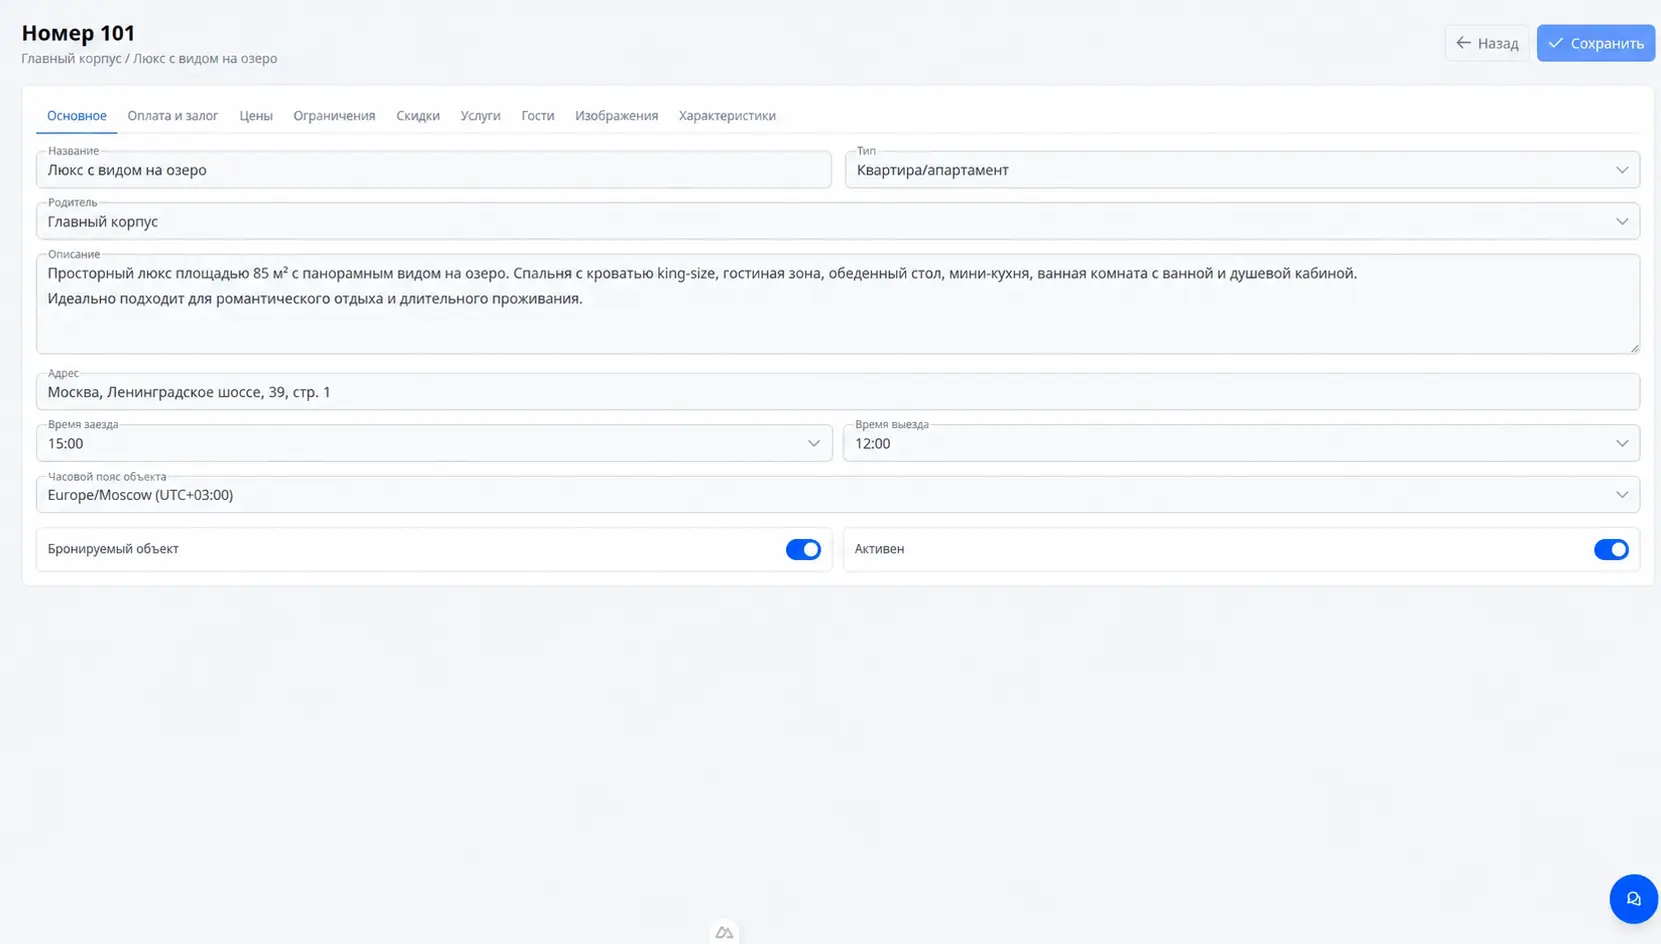Click into the Адрес input field
This screenshot has width=1661, height=944.
click(x=838, y=392)
